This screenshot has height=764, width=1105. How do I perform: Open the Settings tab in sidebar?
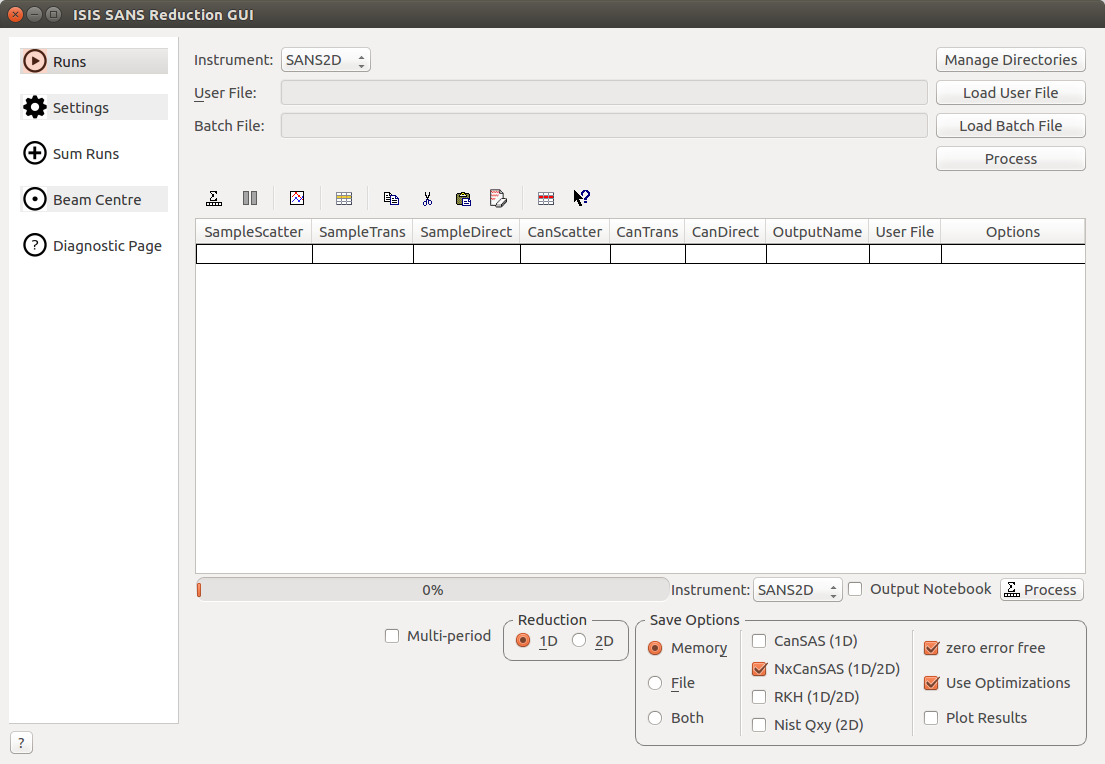(x=94, y=108)
